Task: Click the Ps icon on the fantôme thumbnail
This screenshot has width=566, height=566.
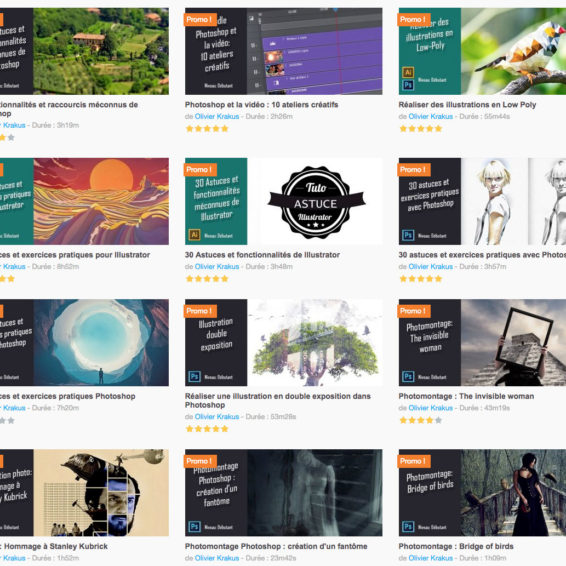Action: point(194,527)
